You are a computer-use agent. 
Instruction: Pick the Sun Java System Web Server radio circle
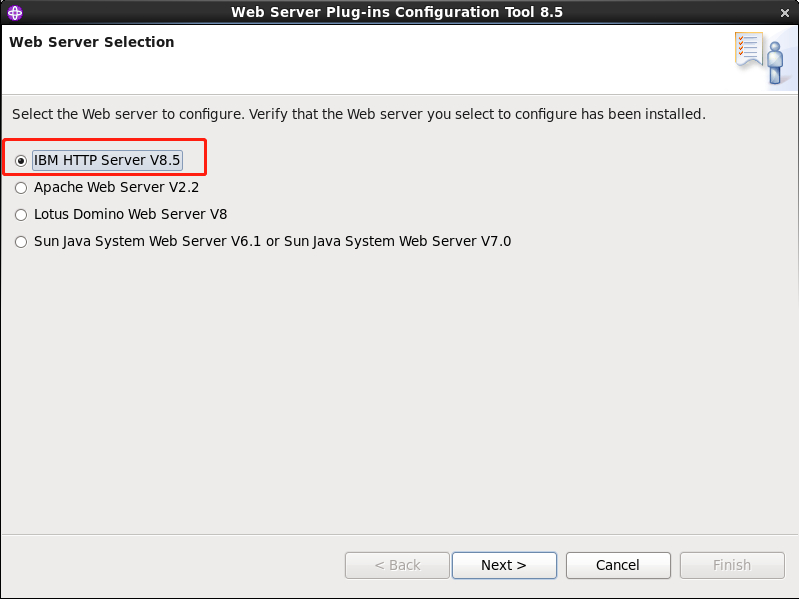click(21, 242)
